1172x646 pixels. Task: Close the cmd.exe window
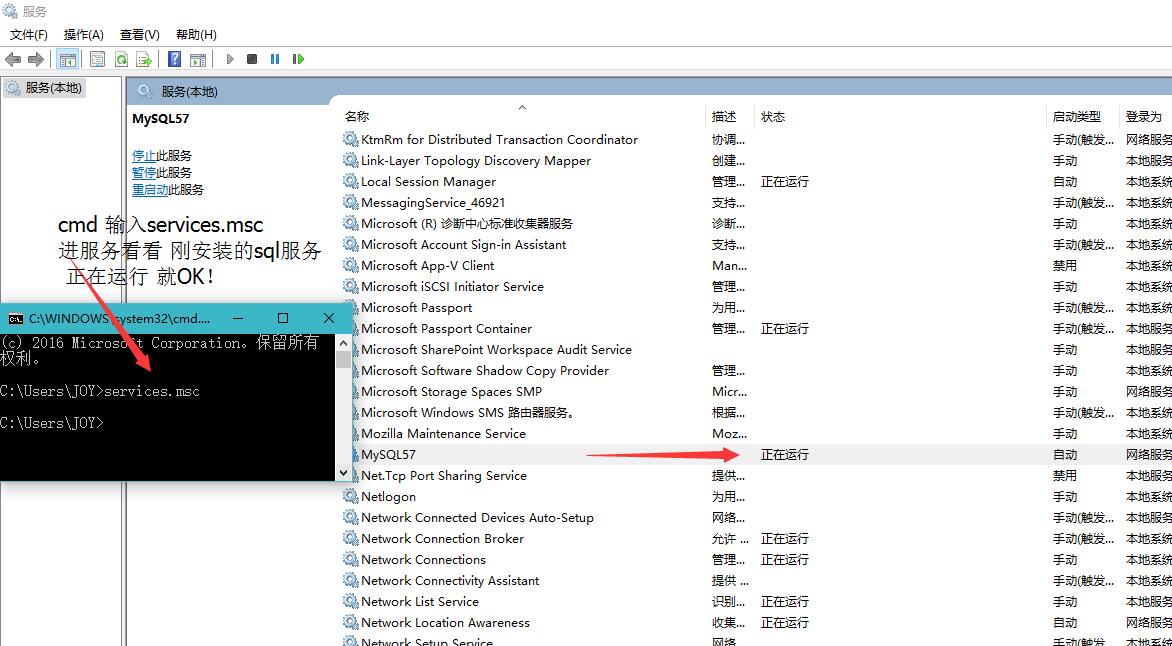click(328, 318)
